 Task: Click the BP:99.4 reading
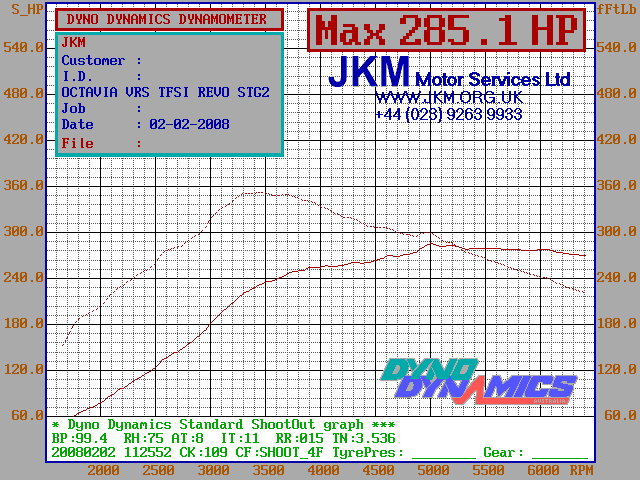(80, 438)
